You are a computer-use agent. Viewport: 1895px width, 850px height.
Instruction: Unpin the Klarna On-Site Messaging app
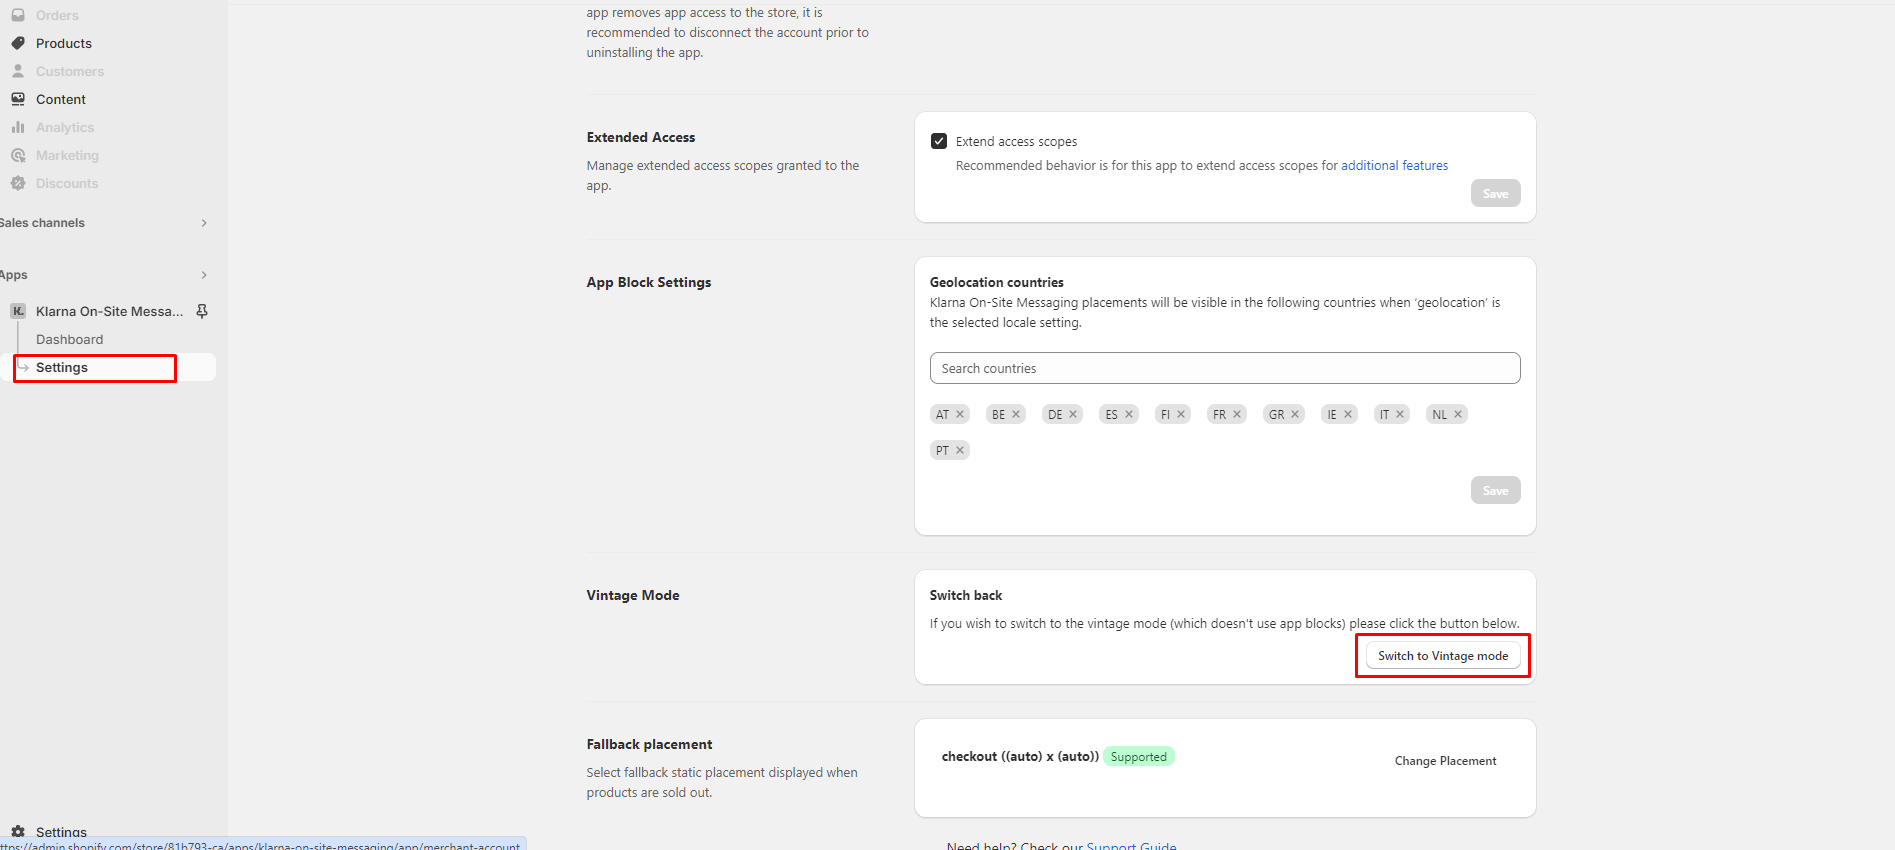click(x=202, y=311)
